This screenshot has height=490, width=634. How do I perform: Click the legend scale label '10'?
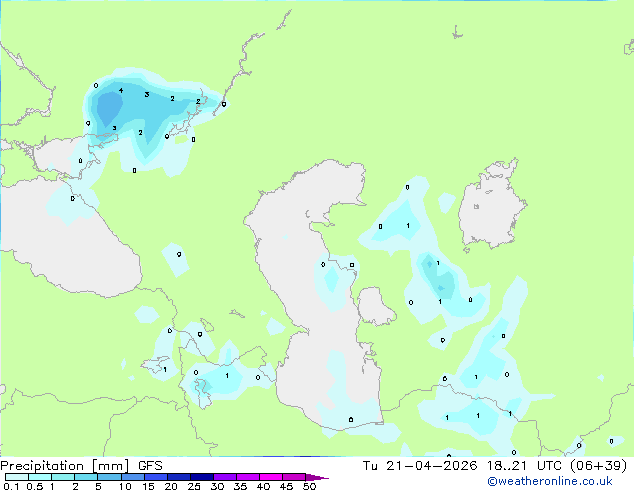point(125,486)
